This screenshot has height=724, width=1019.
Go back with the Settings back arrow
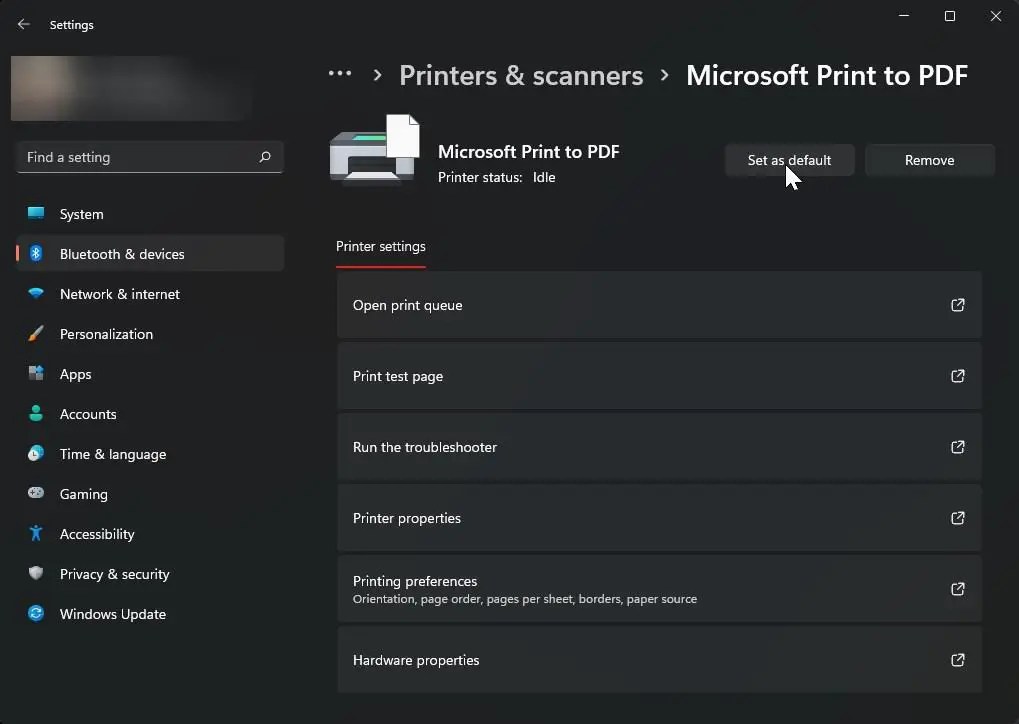[23, 24]
